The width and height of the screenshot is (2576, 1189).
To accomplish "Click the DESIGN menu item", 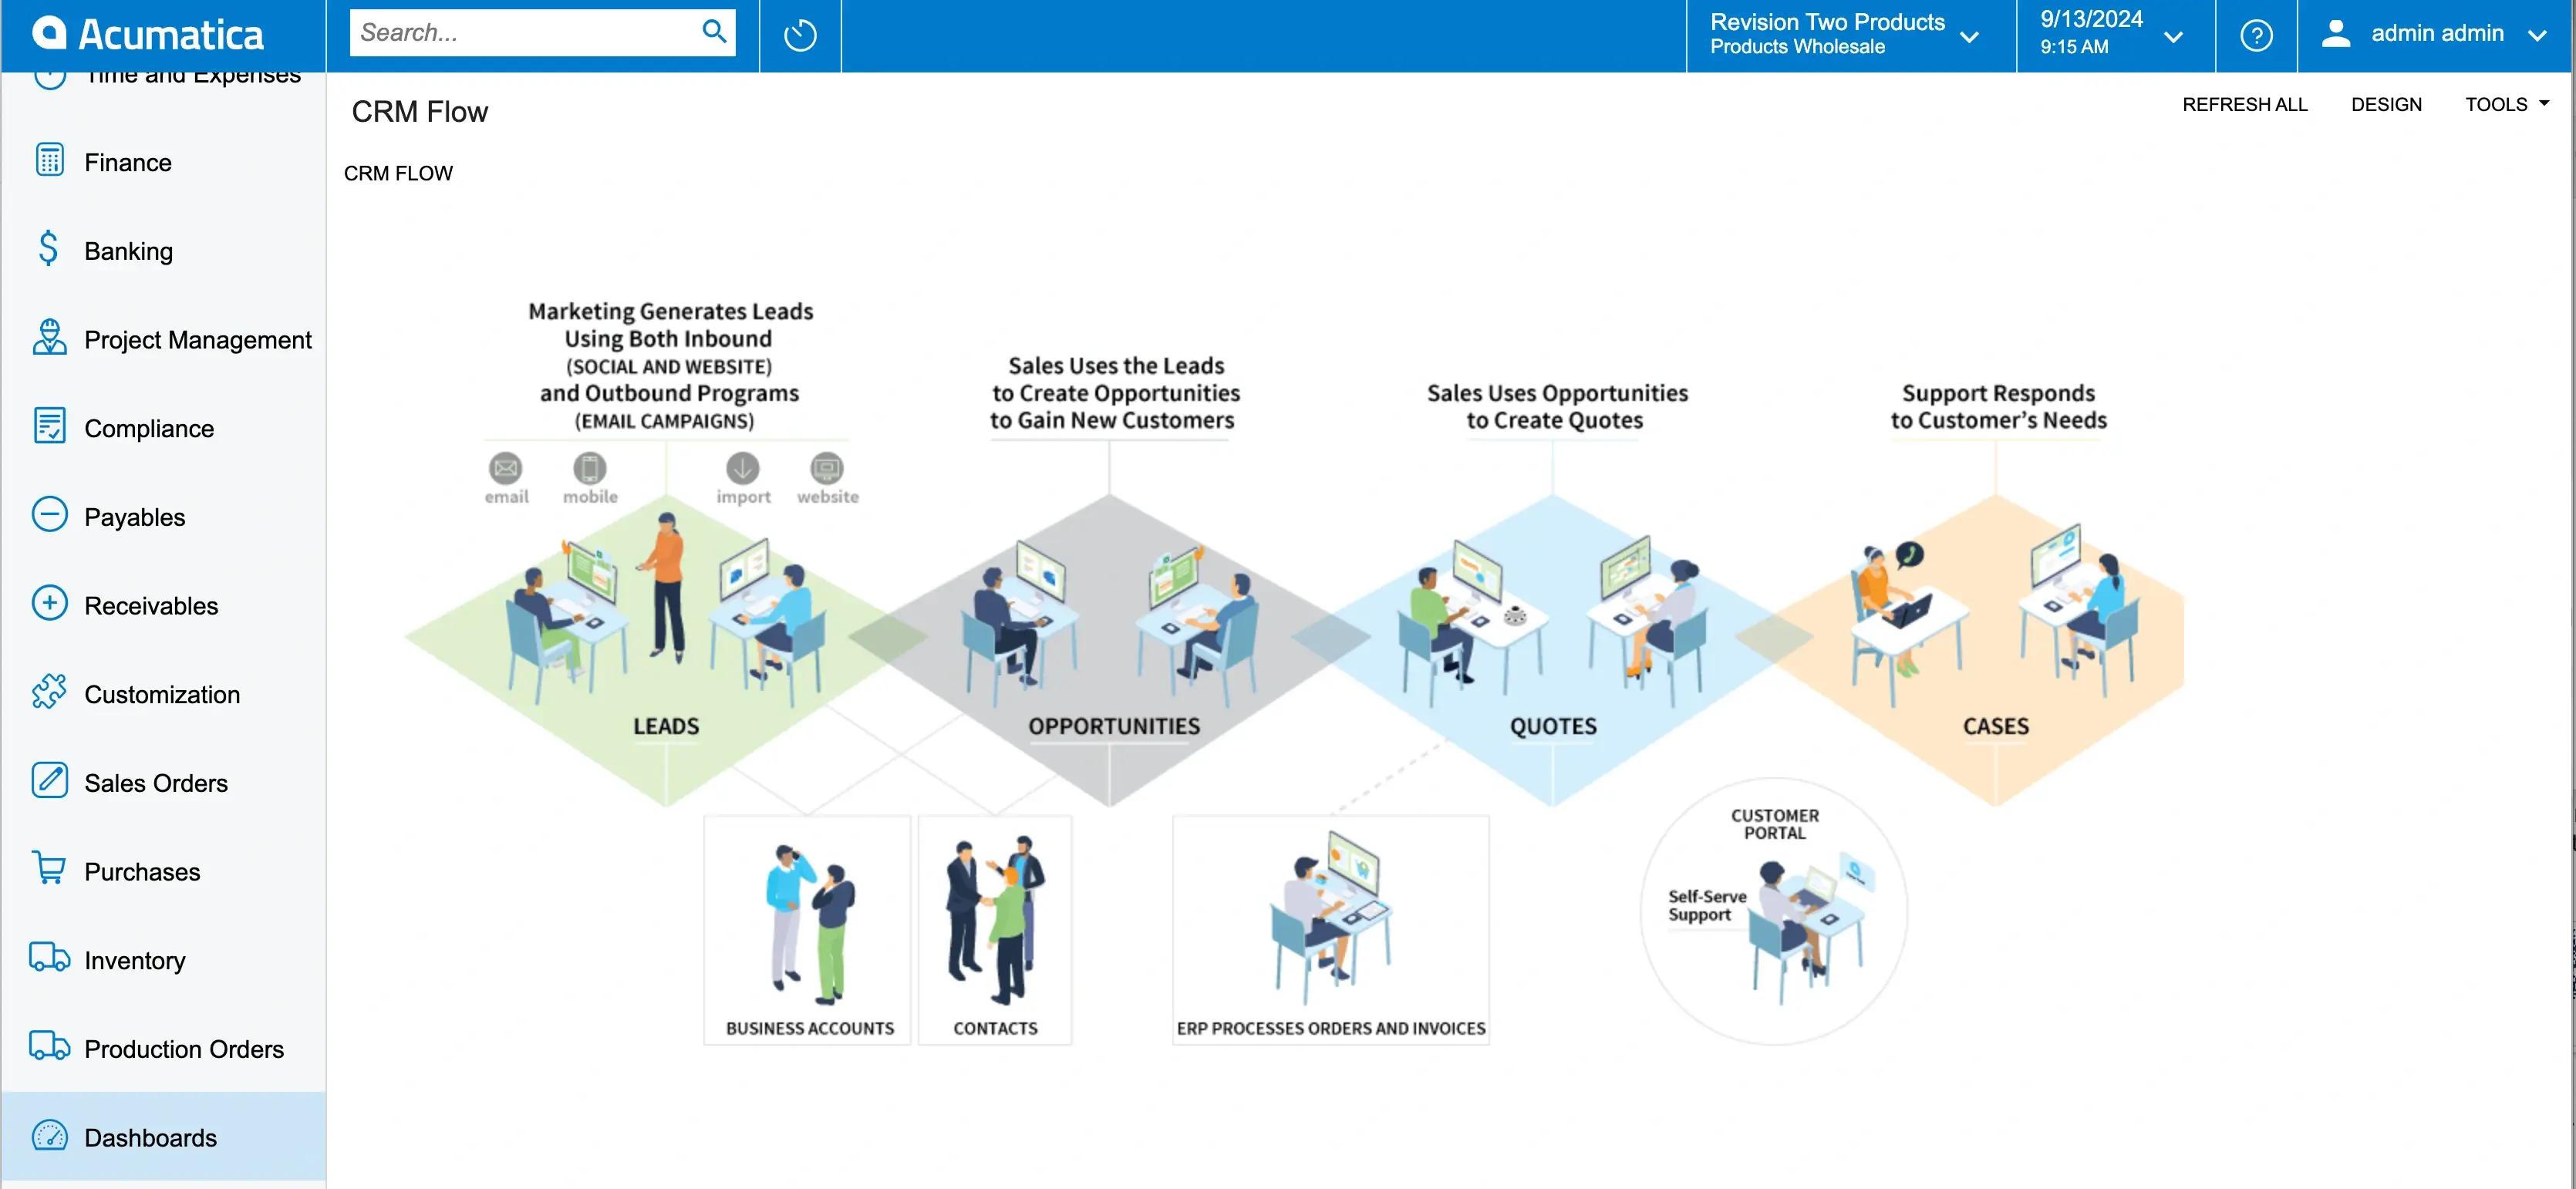I will tap(2385, 103).
